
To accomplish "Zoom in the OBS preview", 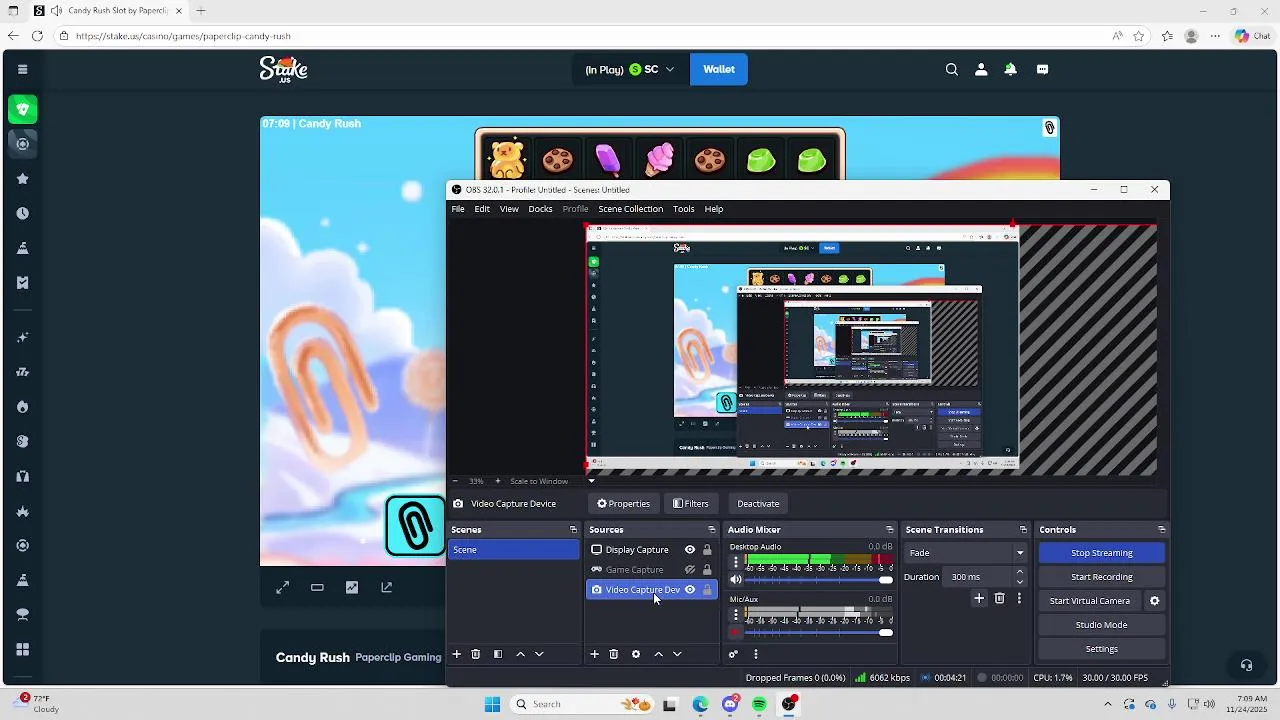I will 497,481.
